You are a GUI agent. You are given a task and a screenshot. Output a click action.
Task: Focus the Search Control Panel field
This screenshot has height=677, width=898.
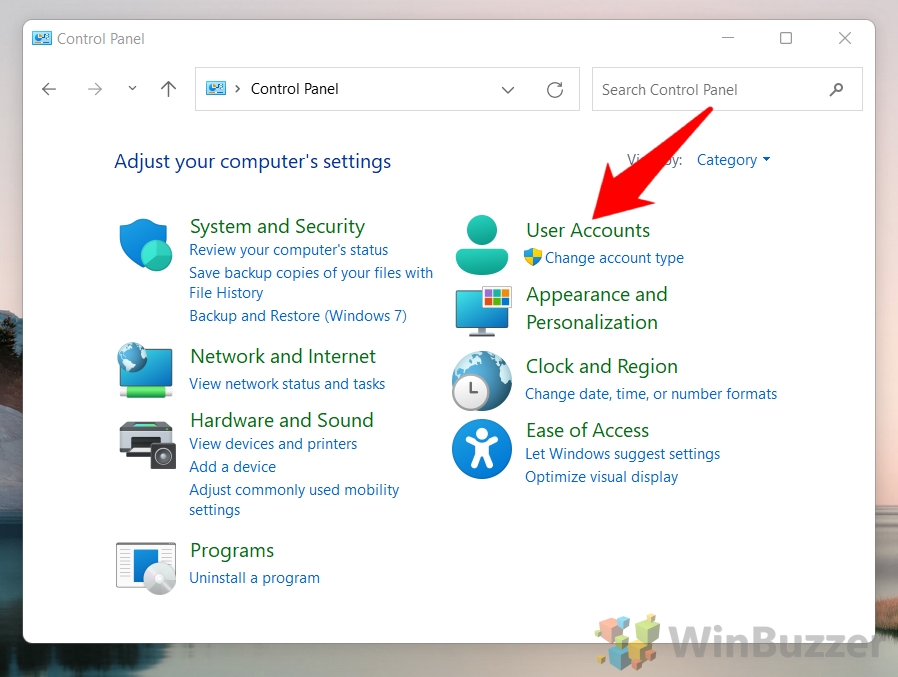point(727,89)
